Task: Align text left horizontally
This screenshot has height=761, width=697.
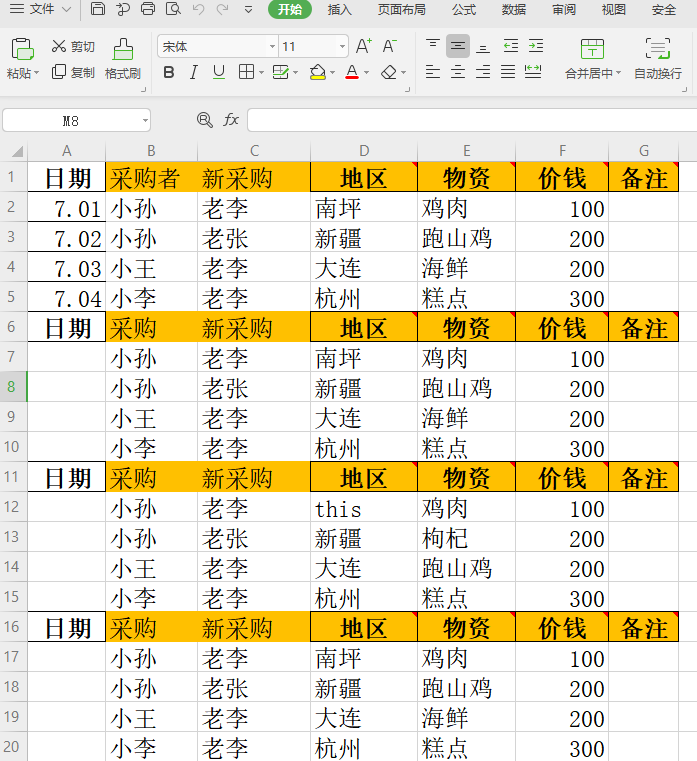Action: coord(432,72)
